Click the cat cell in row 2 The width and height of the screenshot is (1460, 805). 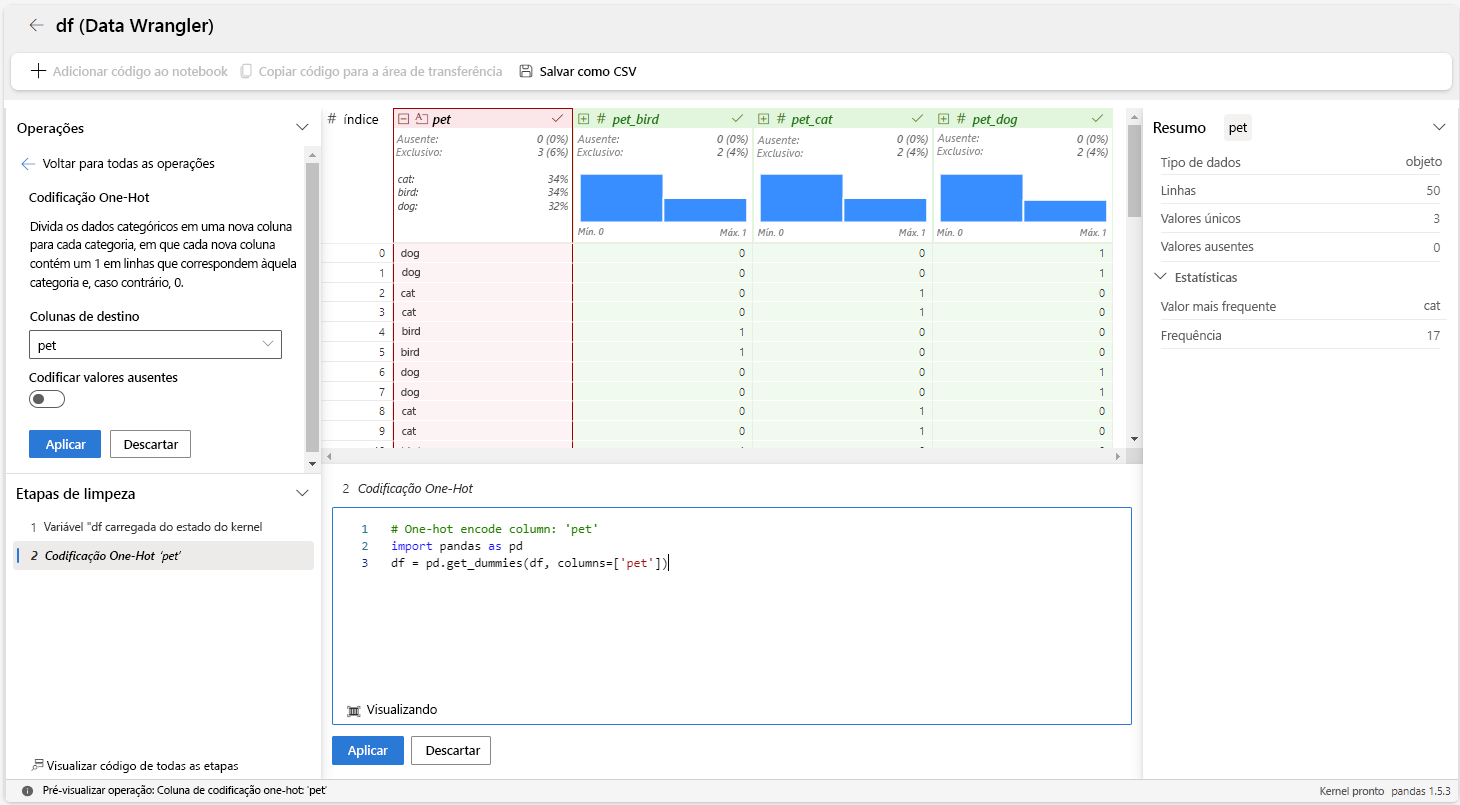tap(483, 293)
